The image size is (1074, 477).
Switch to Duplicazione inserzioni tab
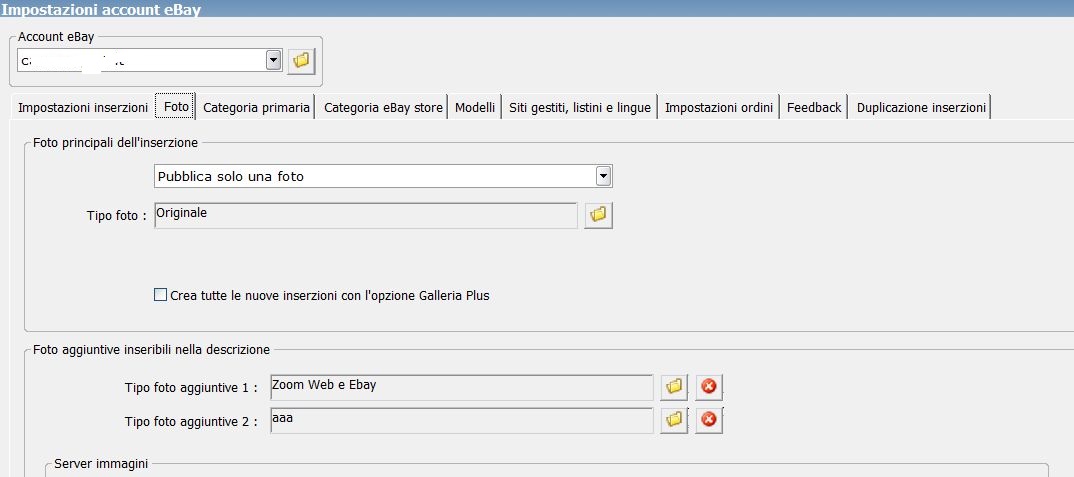coord(921,107)
